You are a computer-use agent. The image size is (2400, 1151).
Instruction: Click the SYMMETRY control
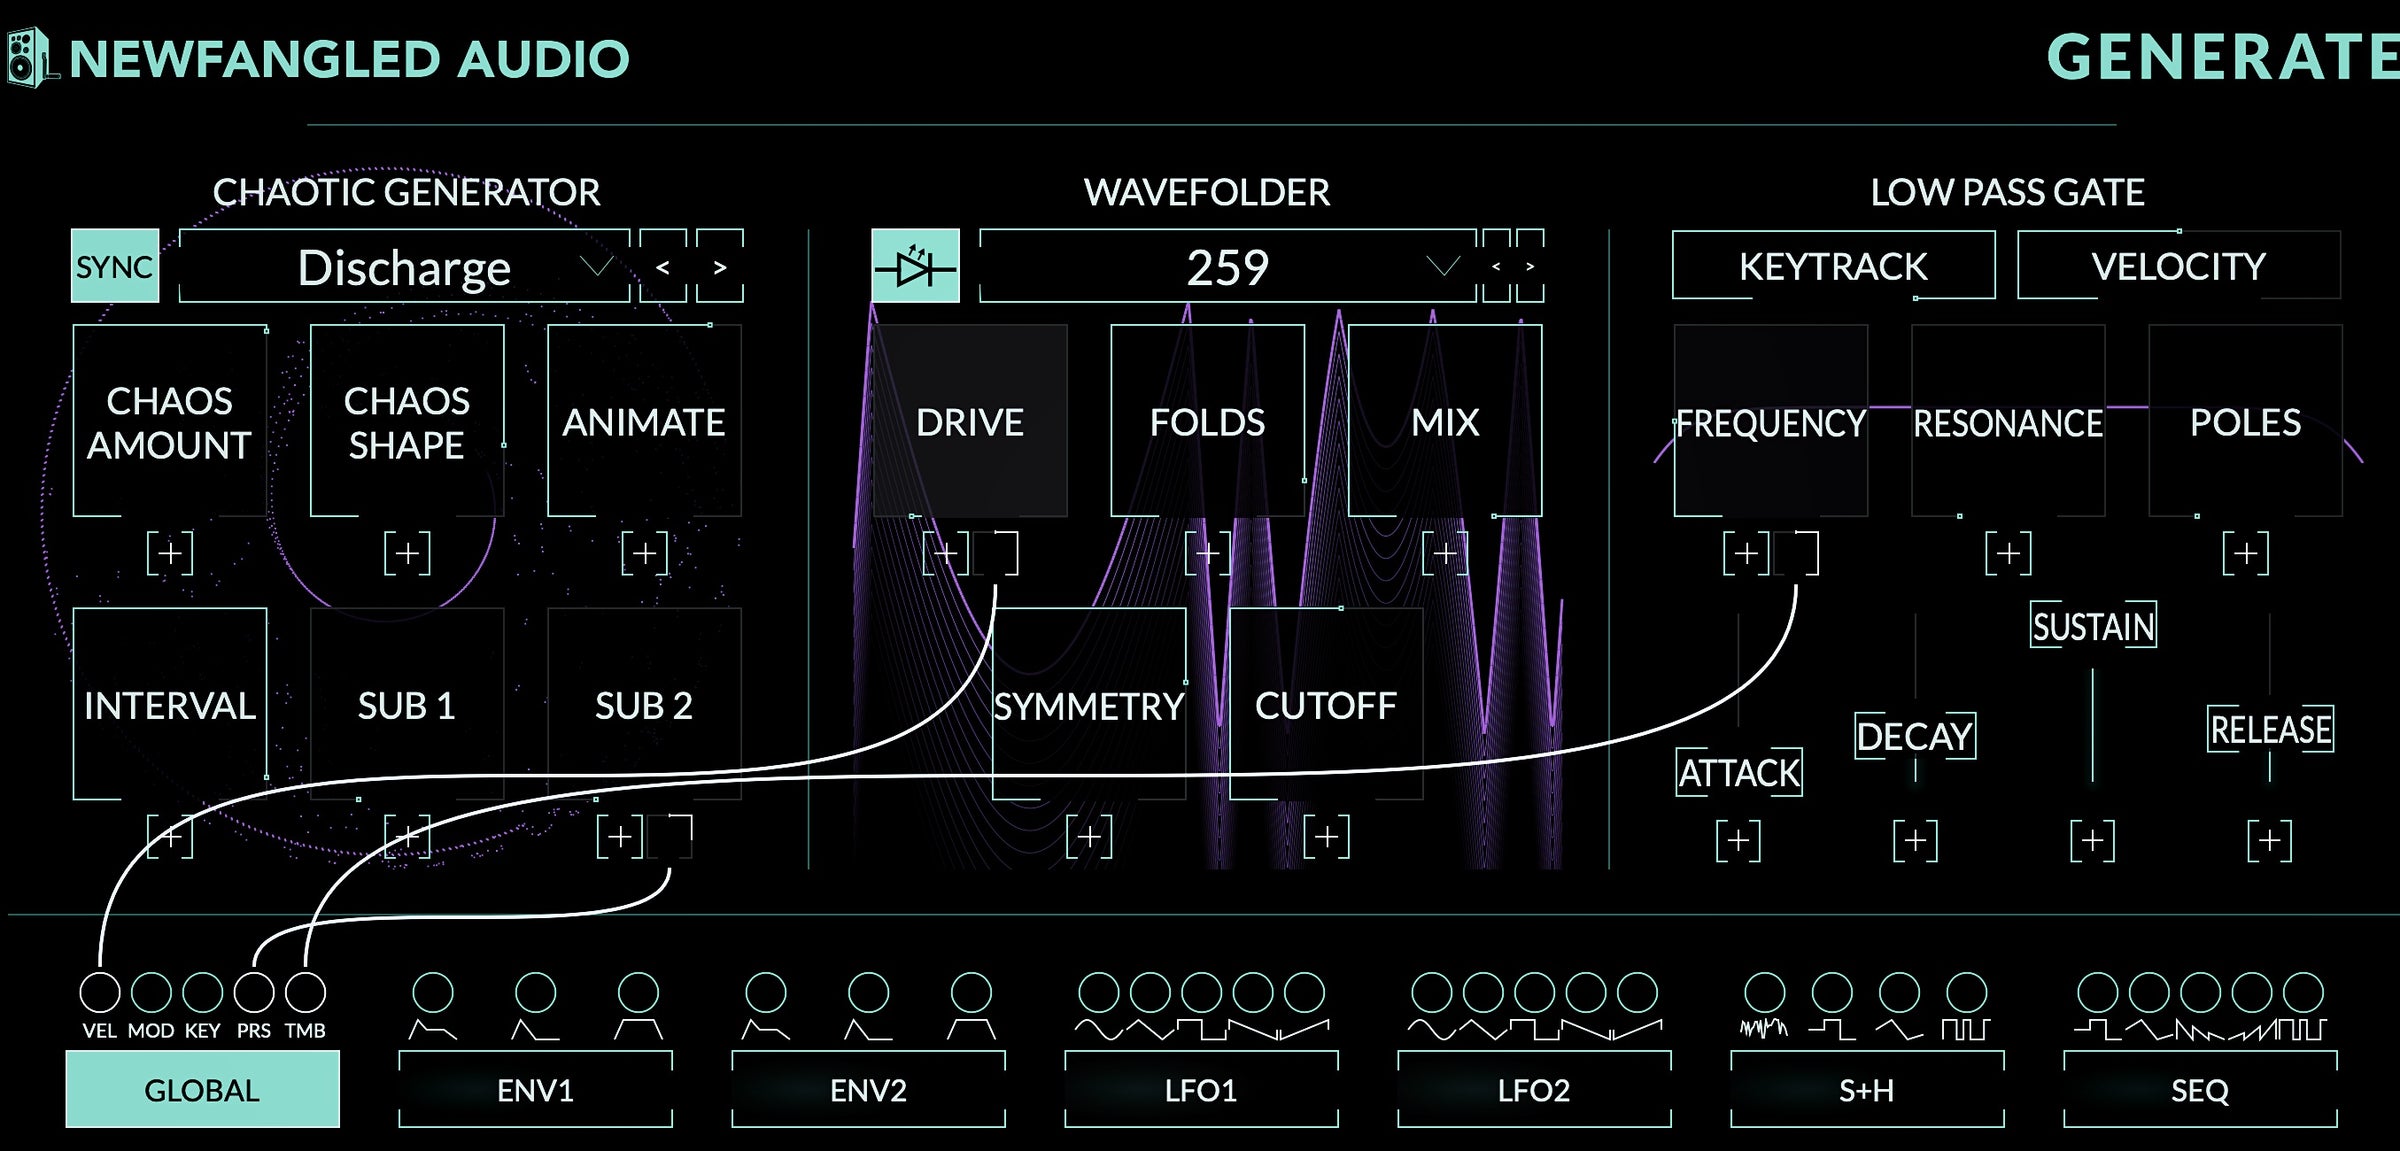point(1089,704)
